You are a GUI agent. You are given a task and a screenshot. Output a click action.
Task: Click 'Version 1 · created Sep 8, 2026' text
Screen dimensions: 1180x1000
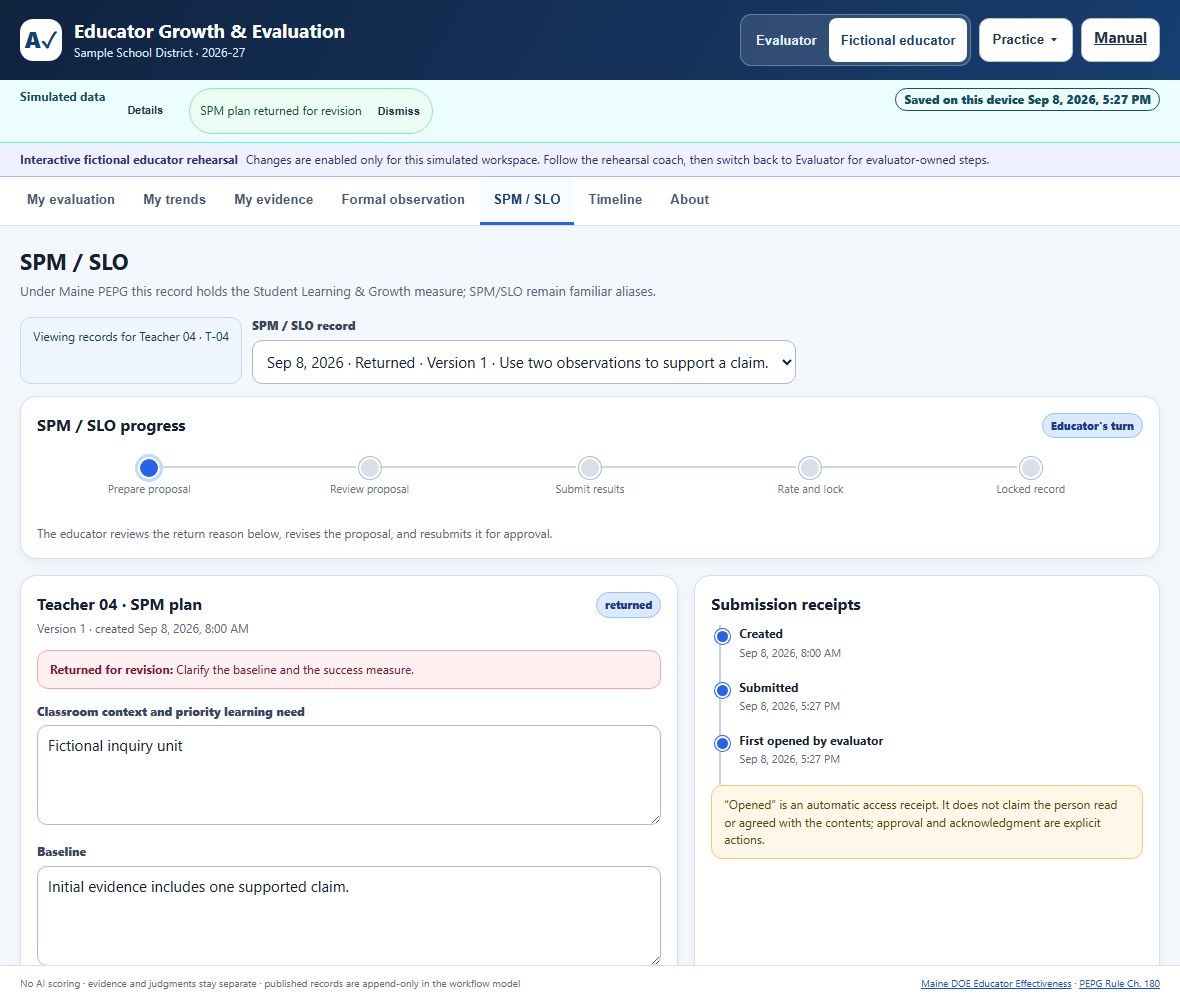click(143, 629)
